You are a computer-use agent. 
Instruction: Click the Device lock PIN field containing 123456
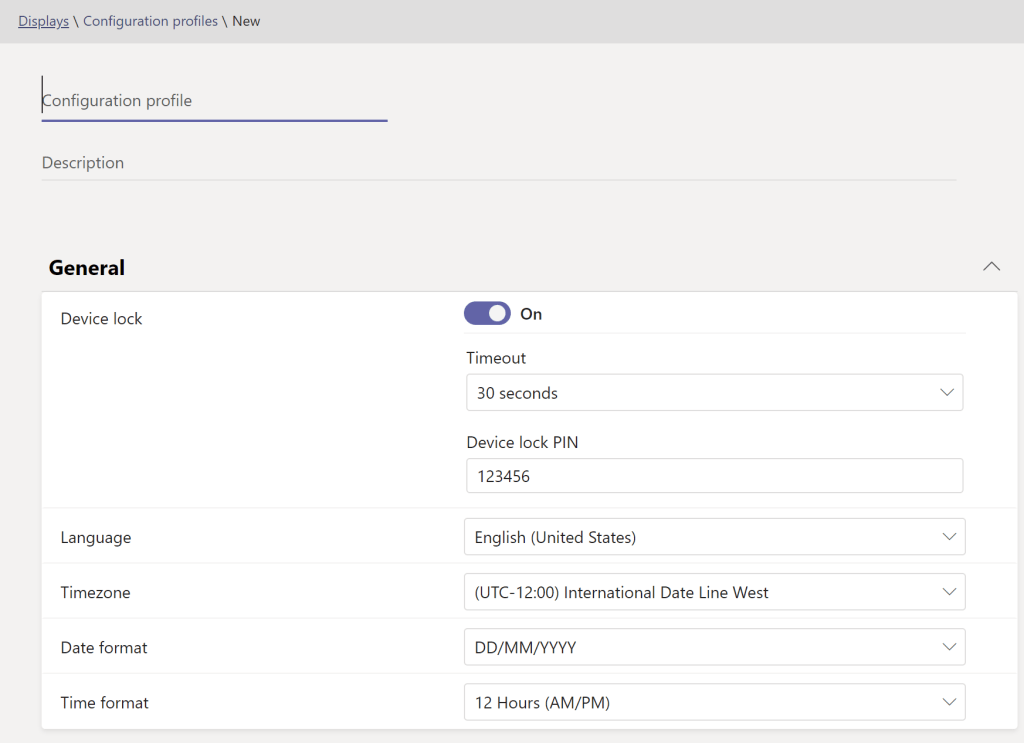point(714,477)
